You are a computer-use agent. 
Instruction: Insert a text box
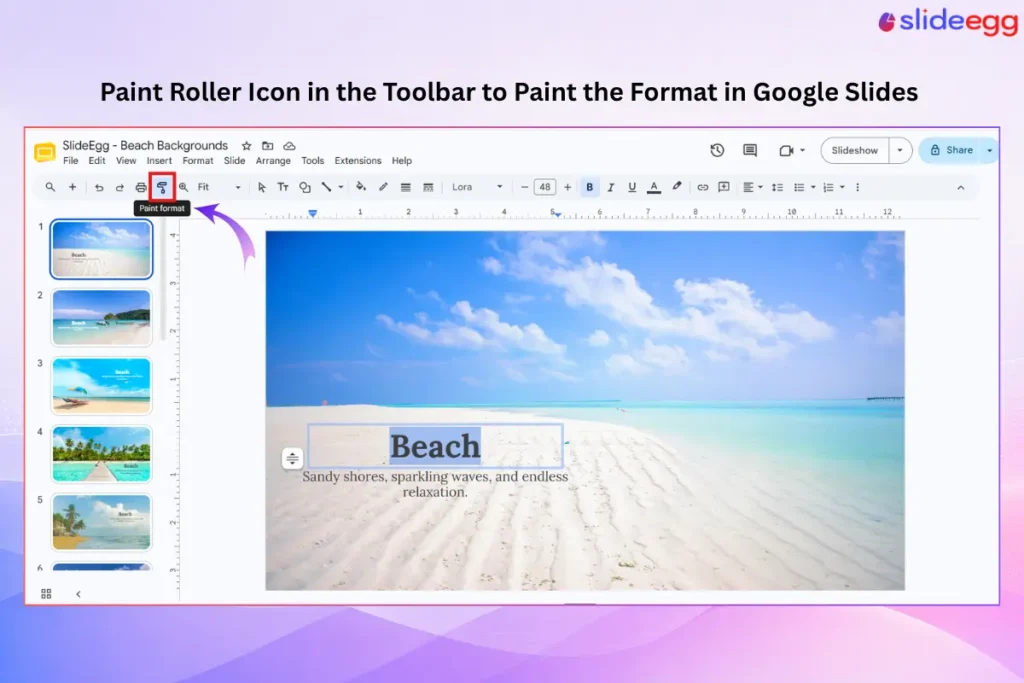[x=283, y=187]
